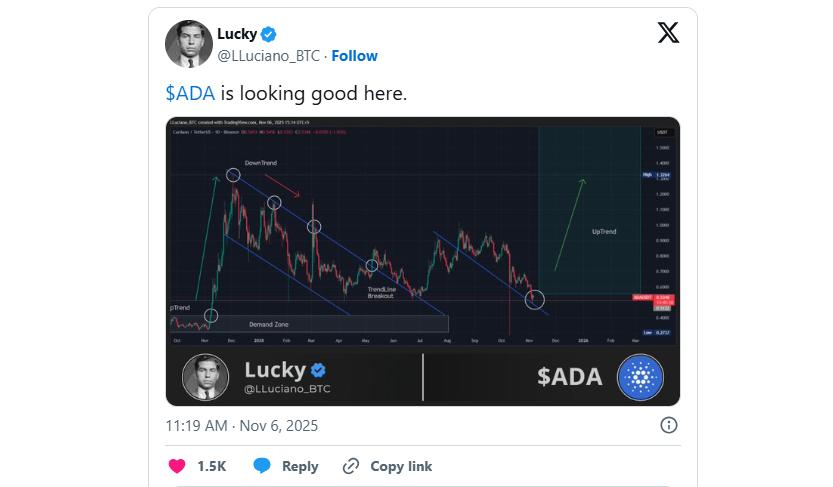Open the @LLuciano_BTC handle link
Viewport: 833px width, 487px height.
(268, 56)
